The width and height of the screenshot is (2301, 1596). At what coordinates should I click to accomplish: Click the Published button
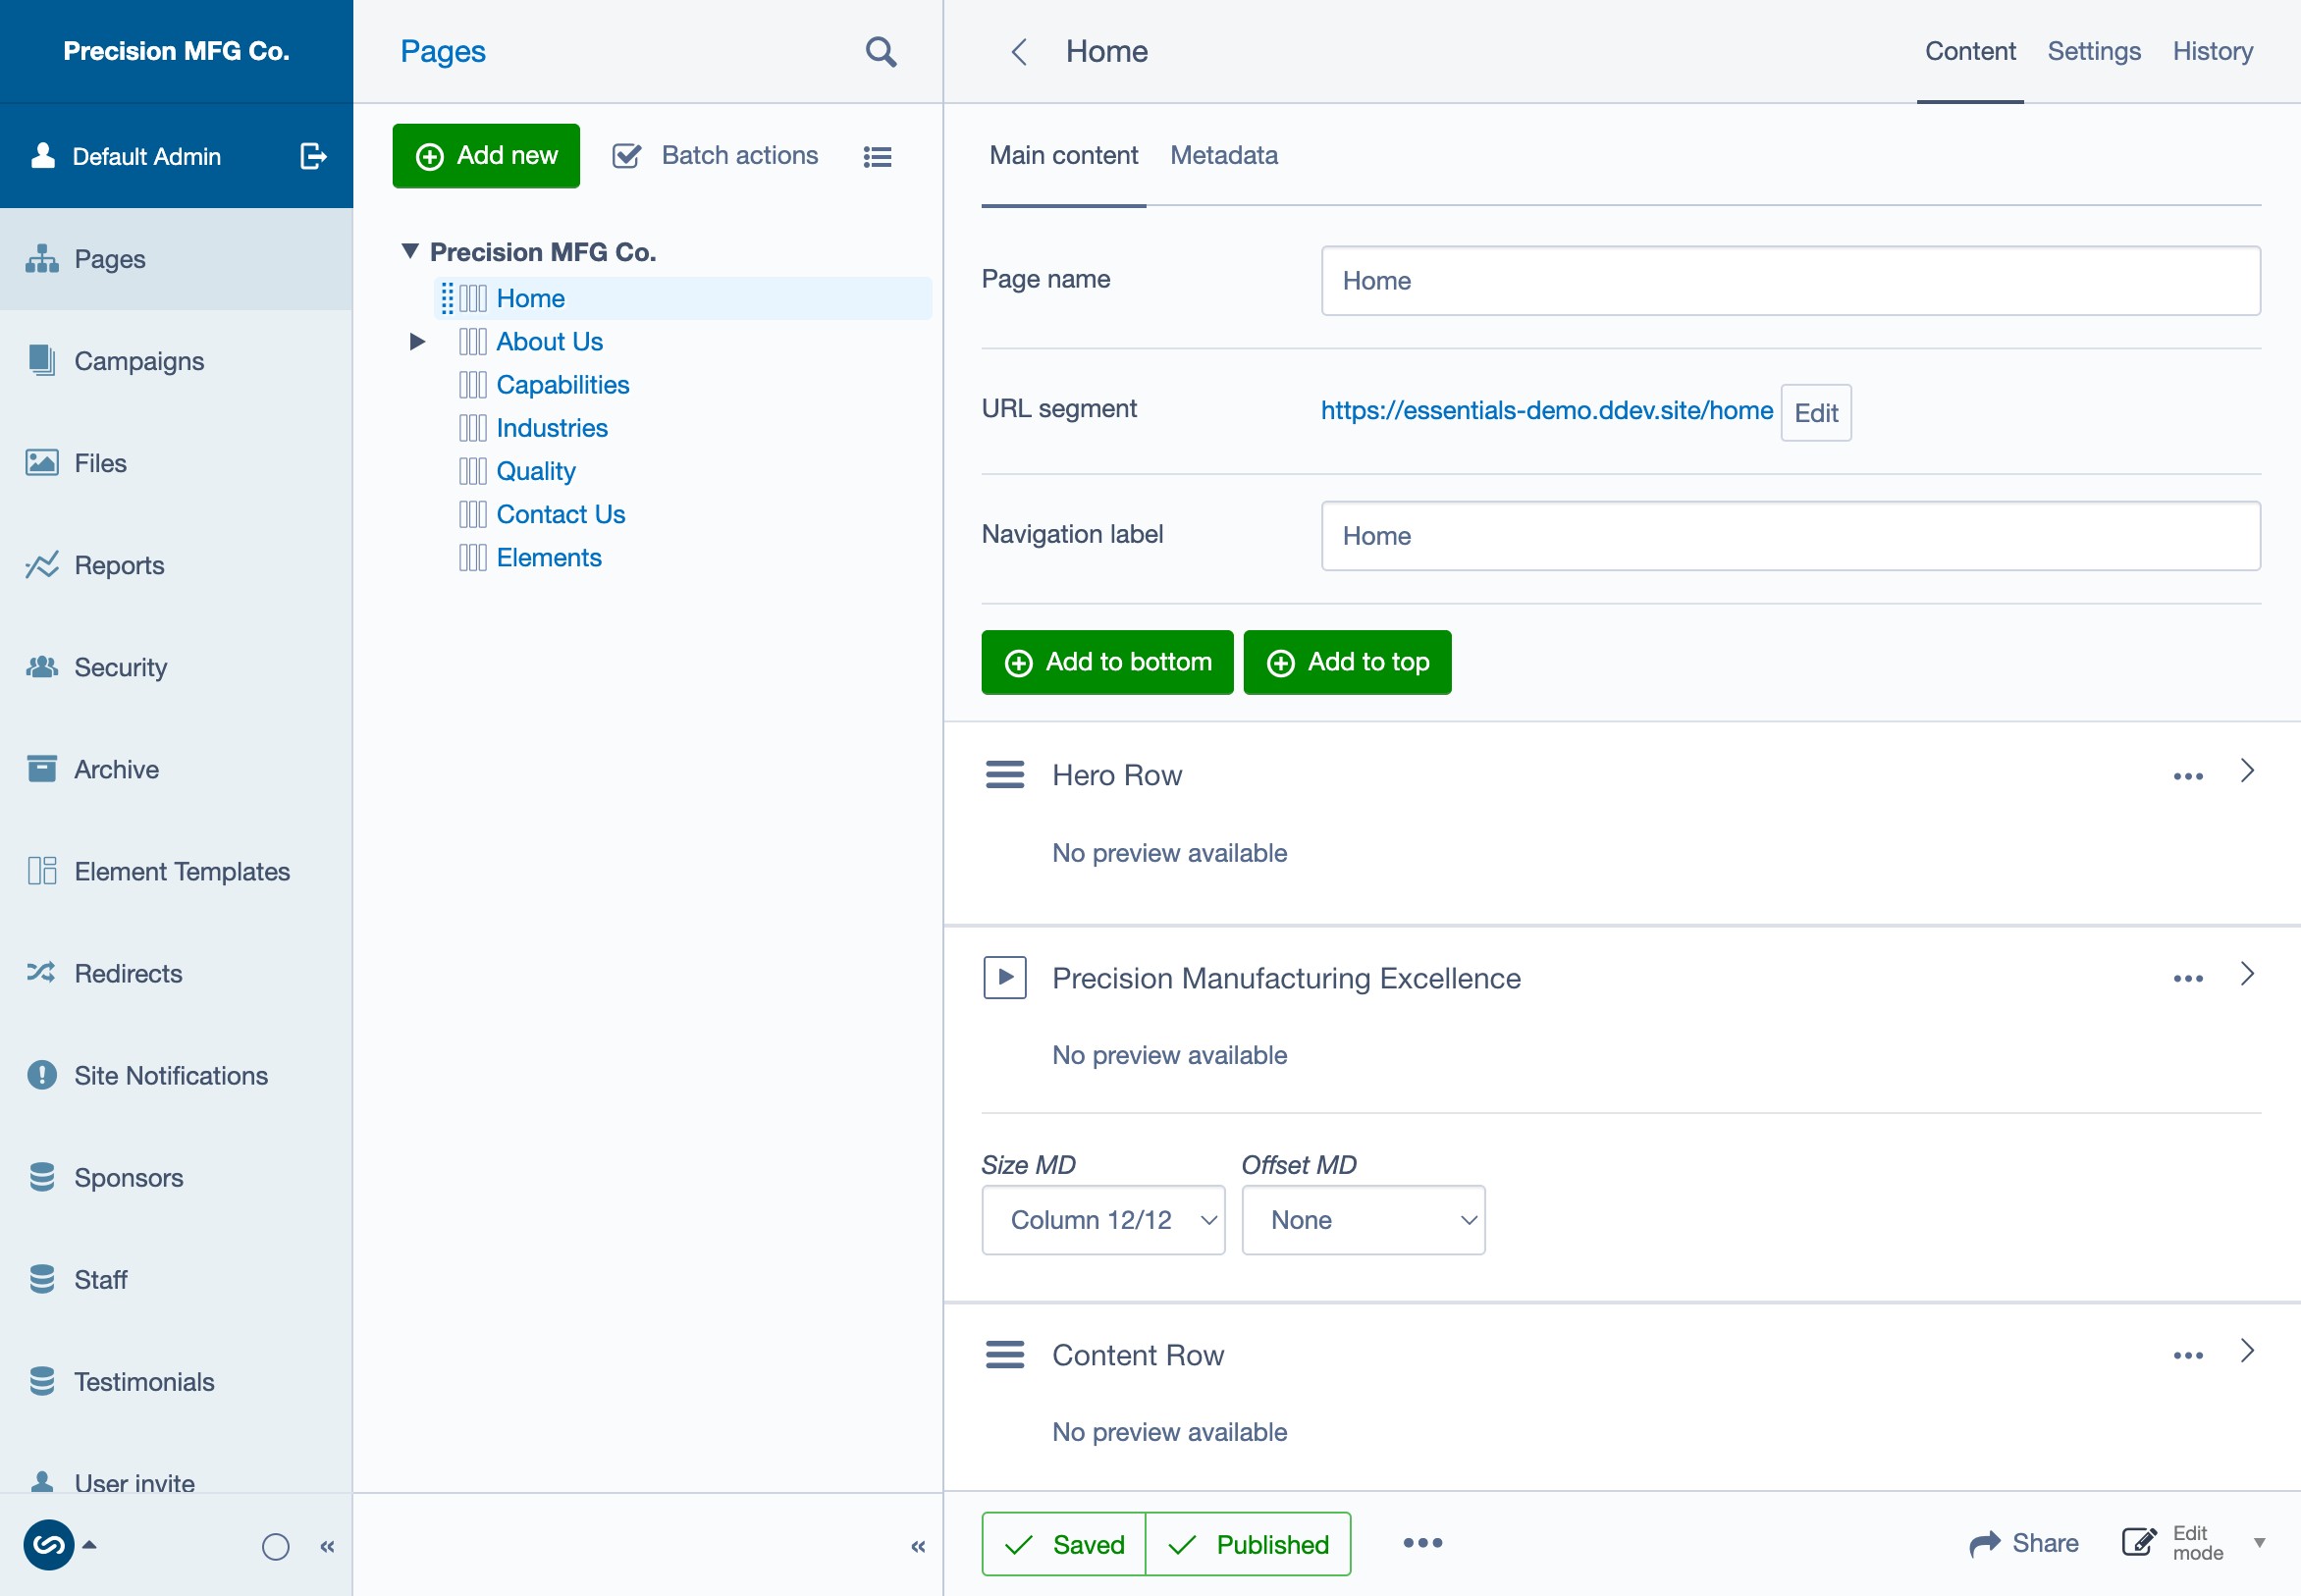pos(1248,1544)
